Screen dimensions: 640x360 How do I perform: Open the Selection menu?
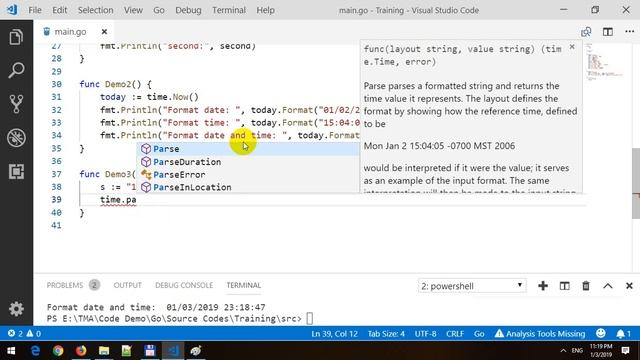(x=96, y=10)
